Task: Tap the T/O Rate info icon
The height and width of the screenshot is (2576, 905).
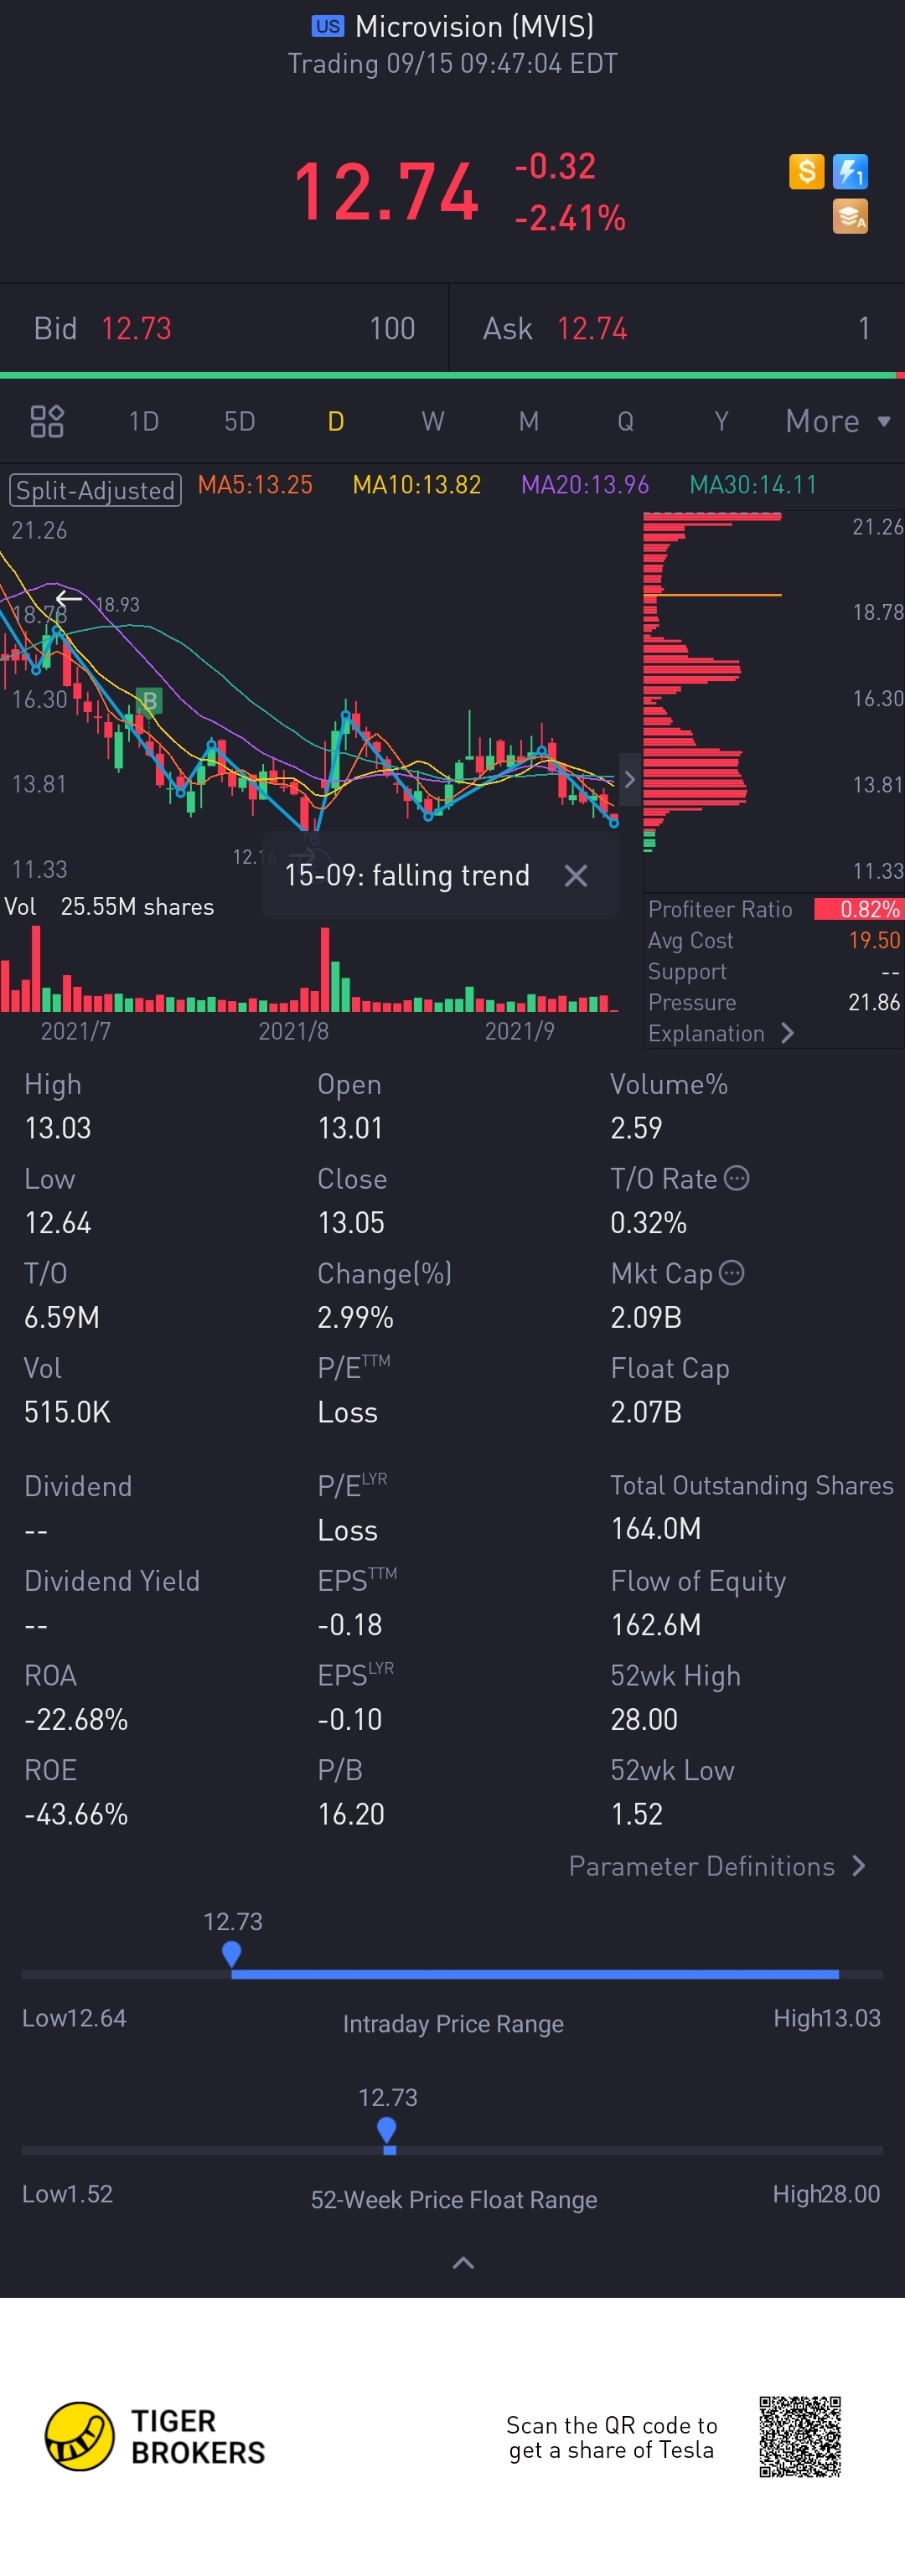Action: click(736, 1178)
